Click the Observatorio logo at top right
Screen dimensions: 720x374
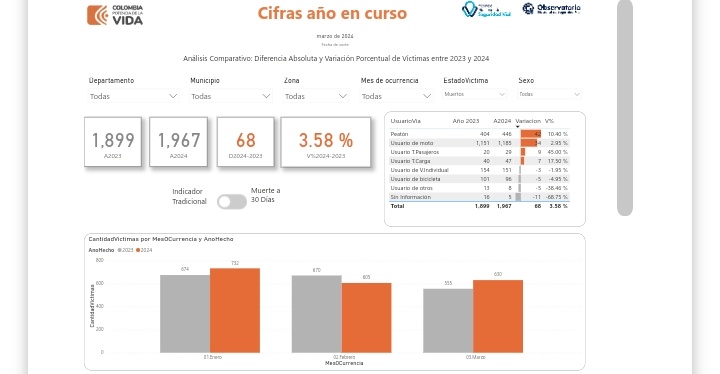551,9
